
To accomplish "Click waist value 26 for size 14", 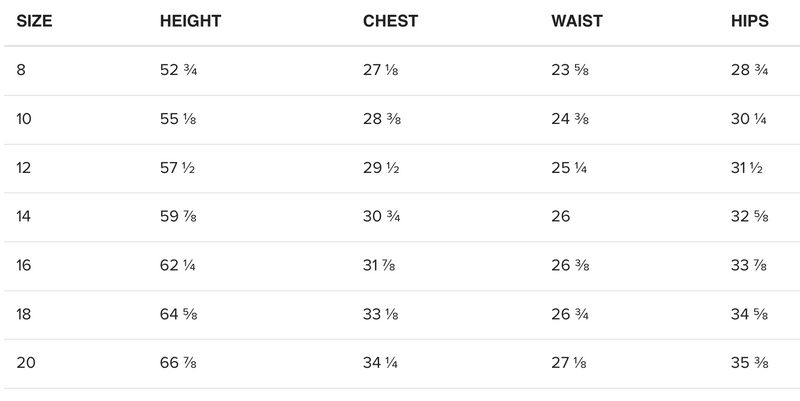I will point(561,217).
